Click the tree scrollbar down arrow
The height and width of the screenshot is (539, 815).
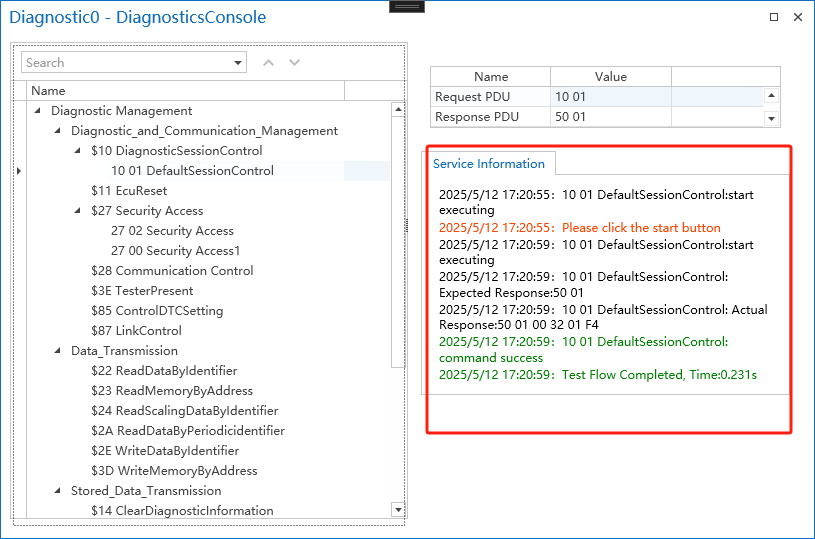click(398, 510)
